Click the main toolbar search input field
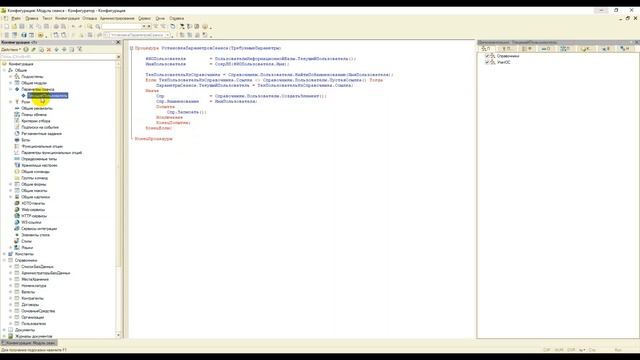640x360 pixels. click(121, 27)
